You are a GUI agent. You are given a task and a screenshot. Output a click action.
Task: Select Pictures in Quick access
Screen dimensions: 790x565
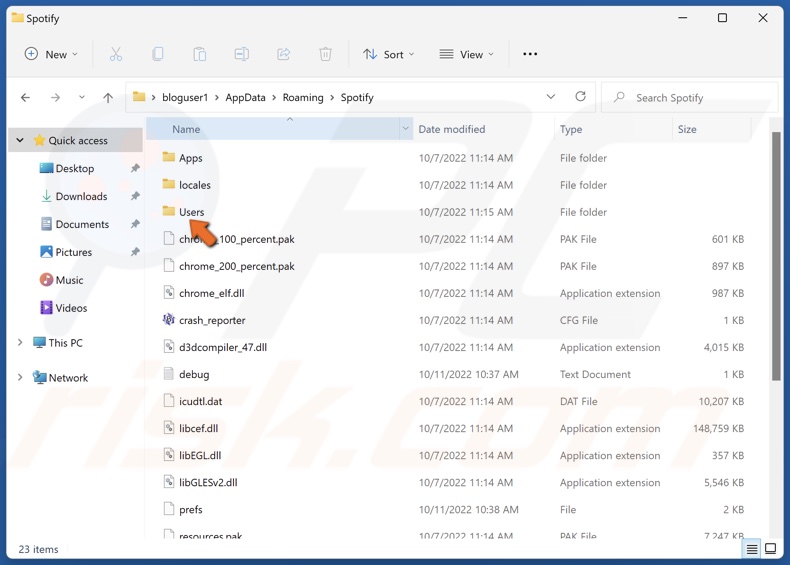74,252
